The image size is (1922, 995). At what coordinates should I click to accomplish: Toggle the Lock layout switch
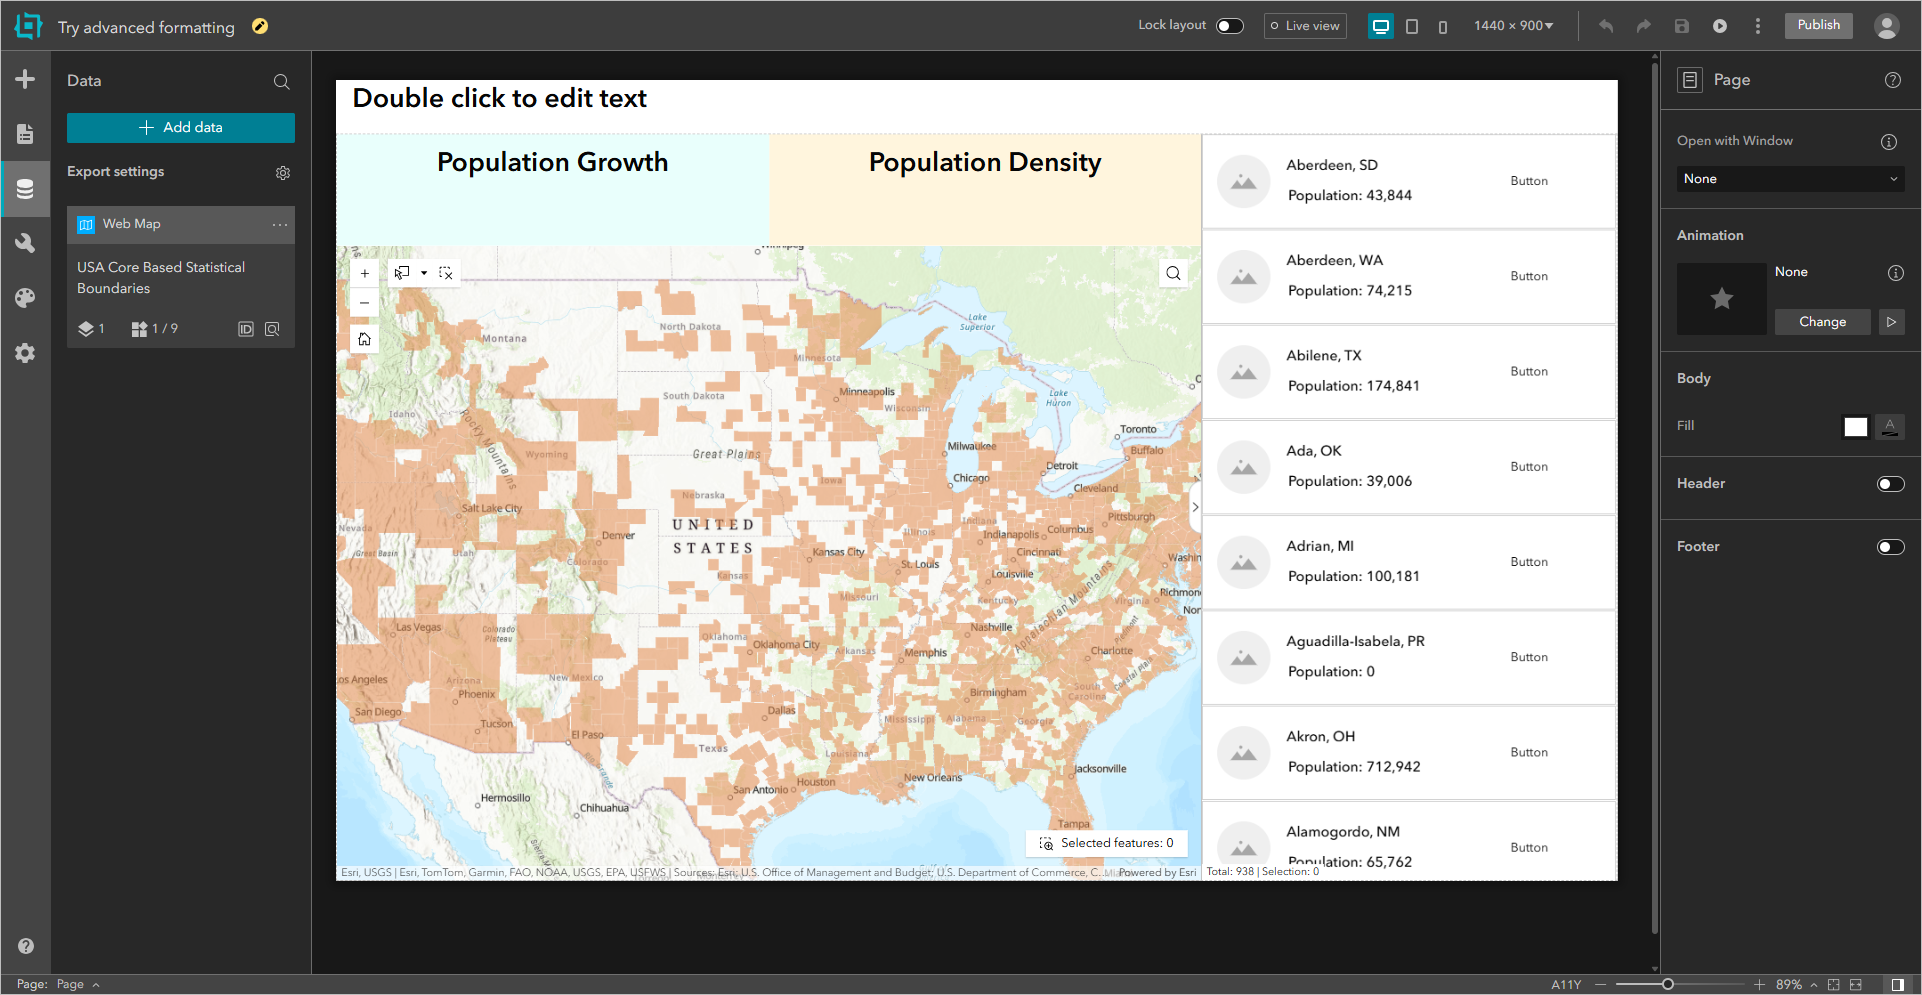click(1230, 26)
